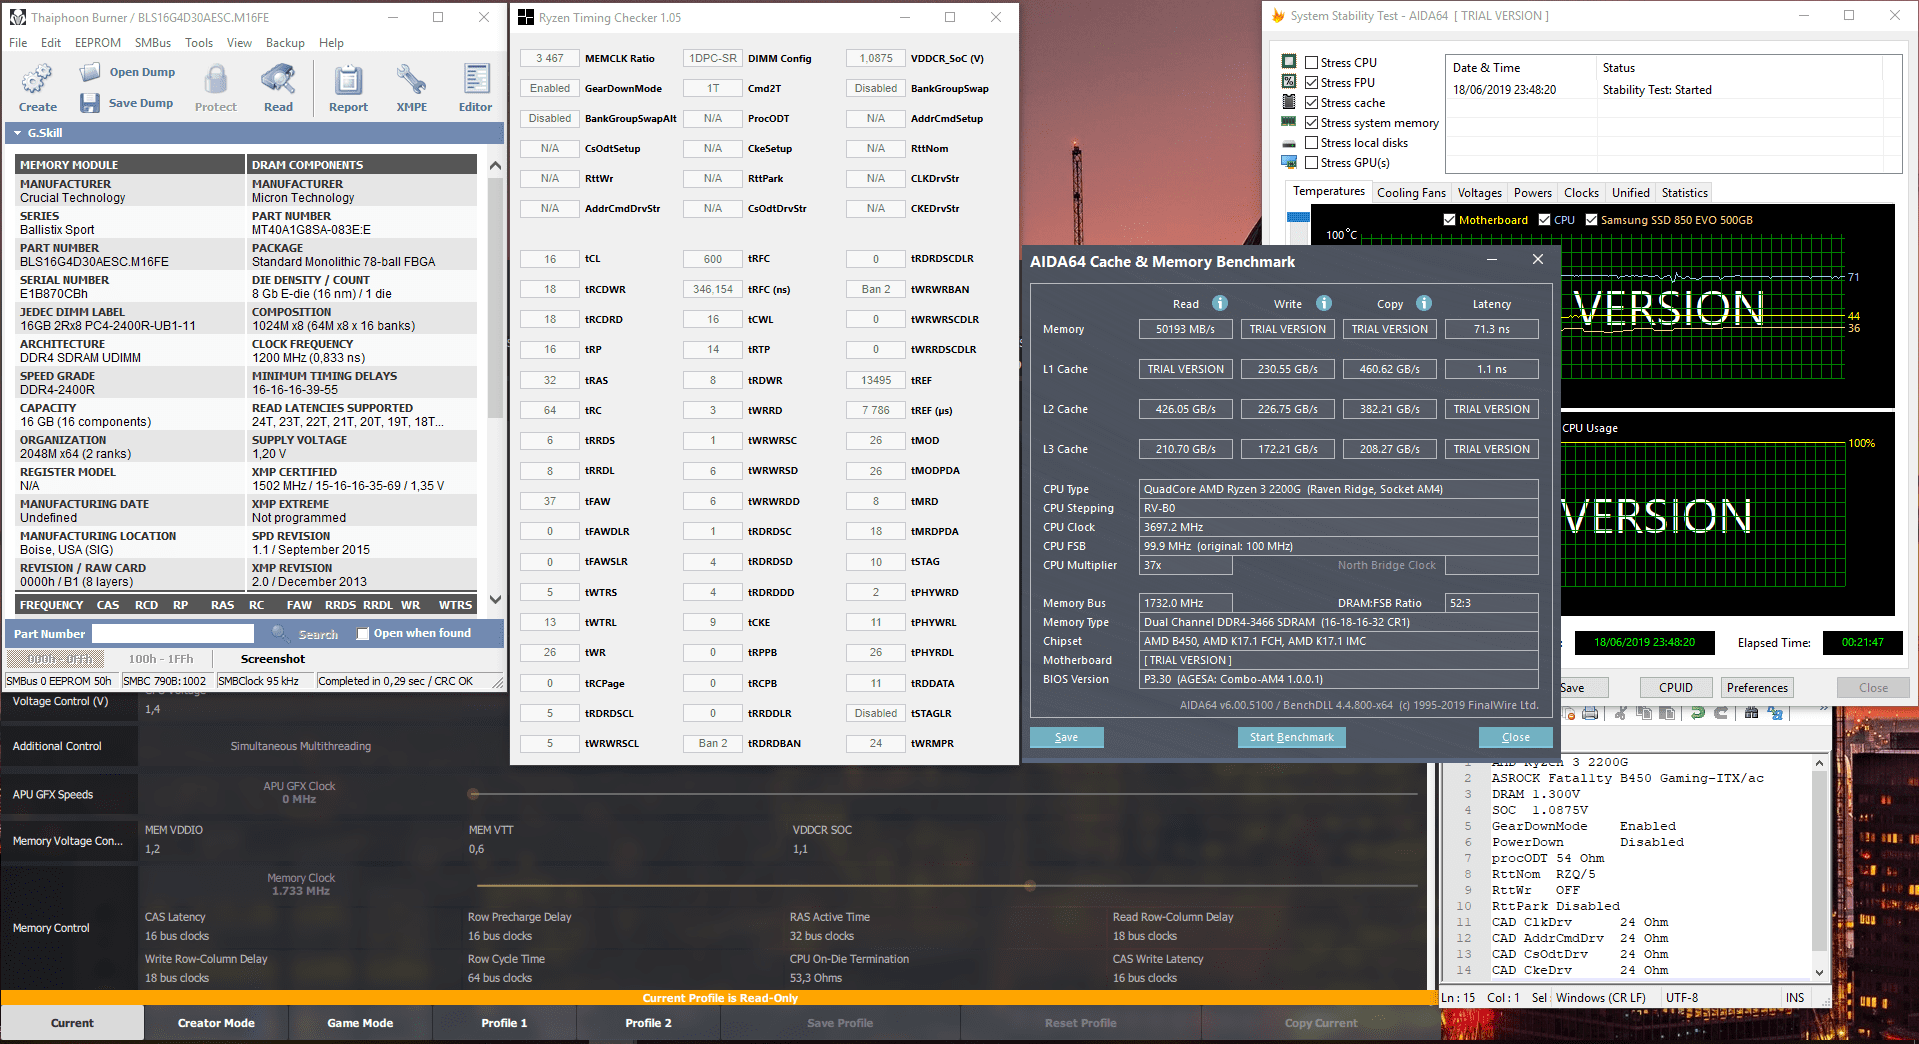Screen dimensions: 1919x1044
Task: Click the Print icon in Notepad++ toolbar
Action: pyautogui.click(x=1590, y=713)
